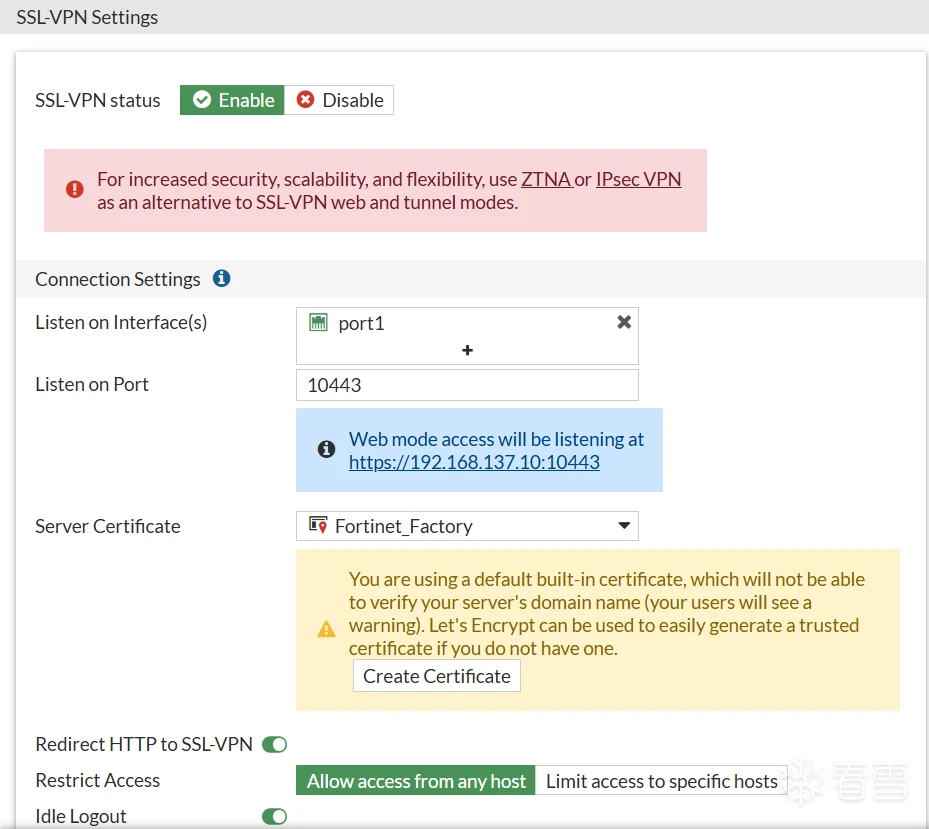Open the https://192.168.137.10:10443 link

coord(474,462)
